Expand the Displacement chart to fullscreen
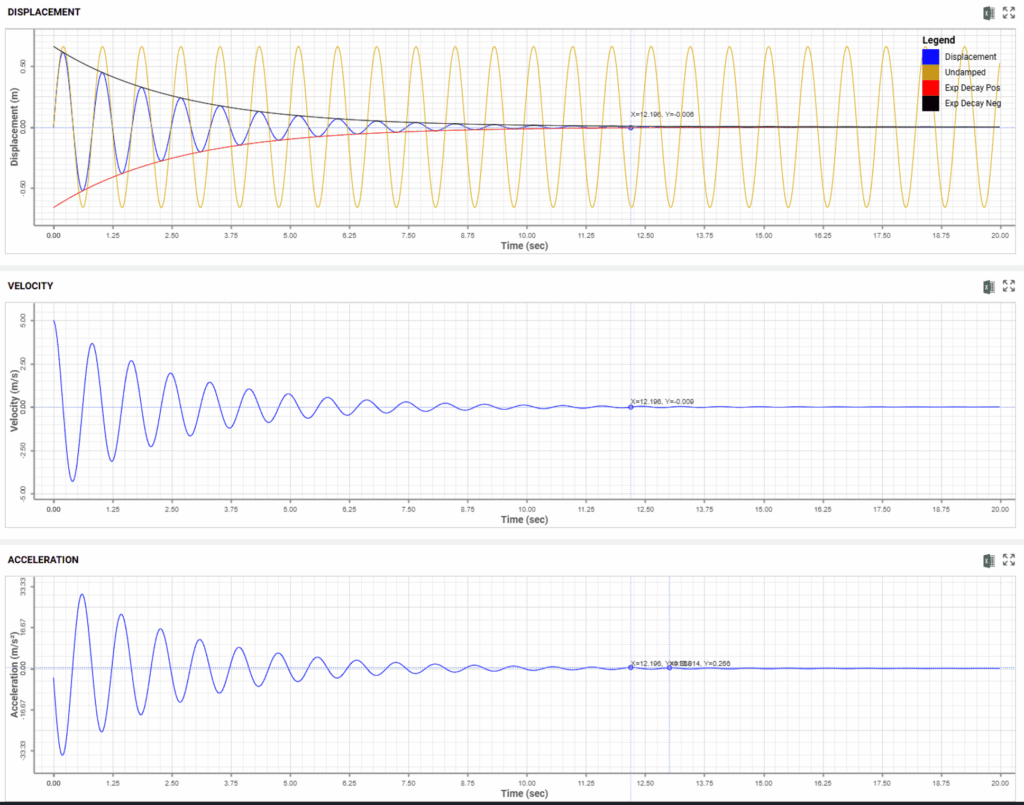 click(x=1009, y=12)
